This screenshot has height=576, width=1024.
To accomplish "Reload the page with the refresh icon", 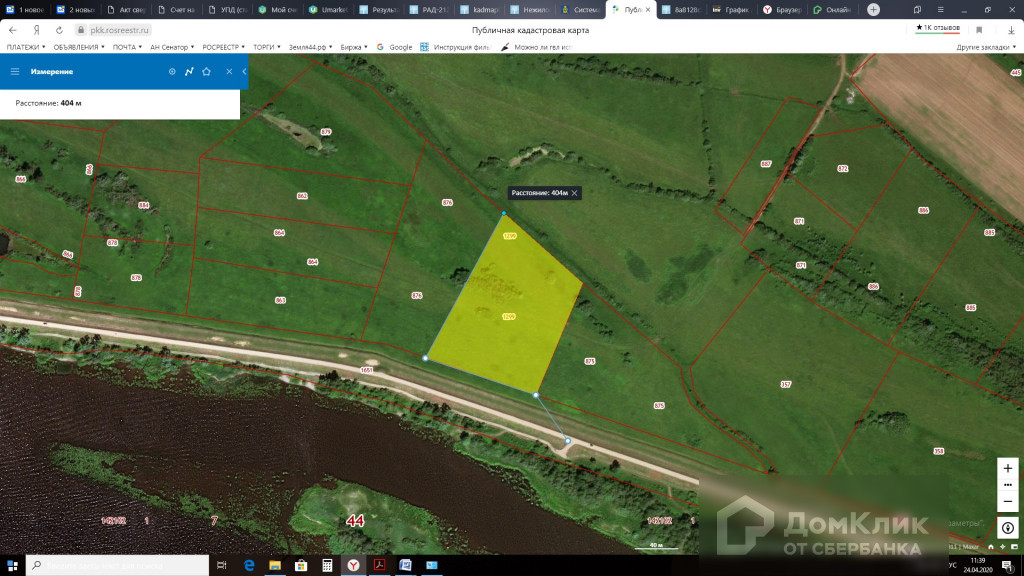I will pos(59,30).
